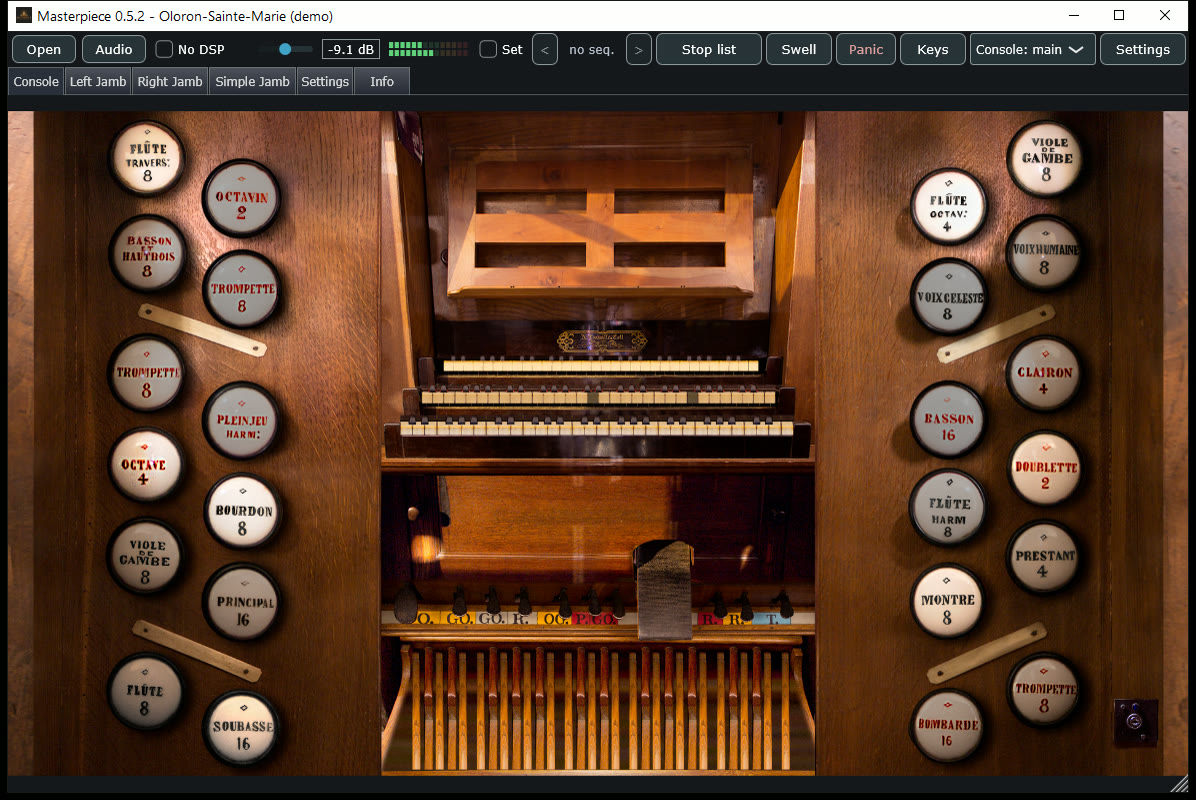Click the blue volume slider handle
The height and width of the screenshot is (800, 1196).
pyautogui.click(x=285, y=50)
